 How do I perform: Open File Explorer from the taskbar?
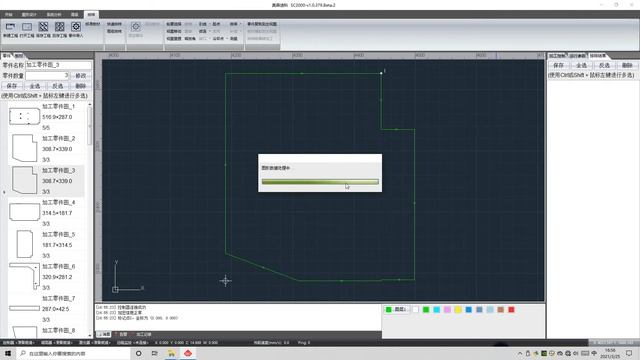pos(171,353)
